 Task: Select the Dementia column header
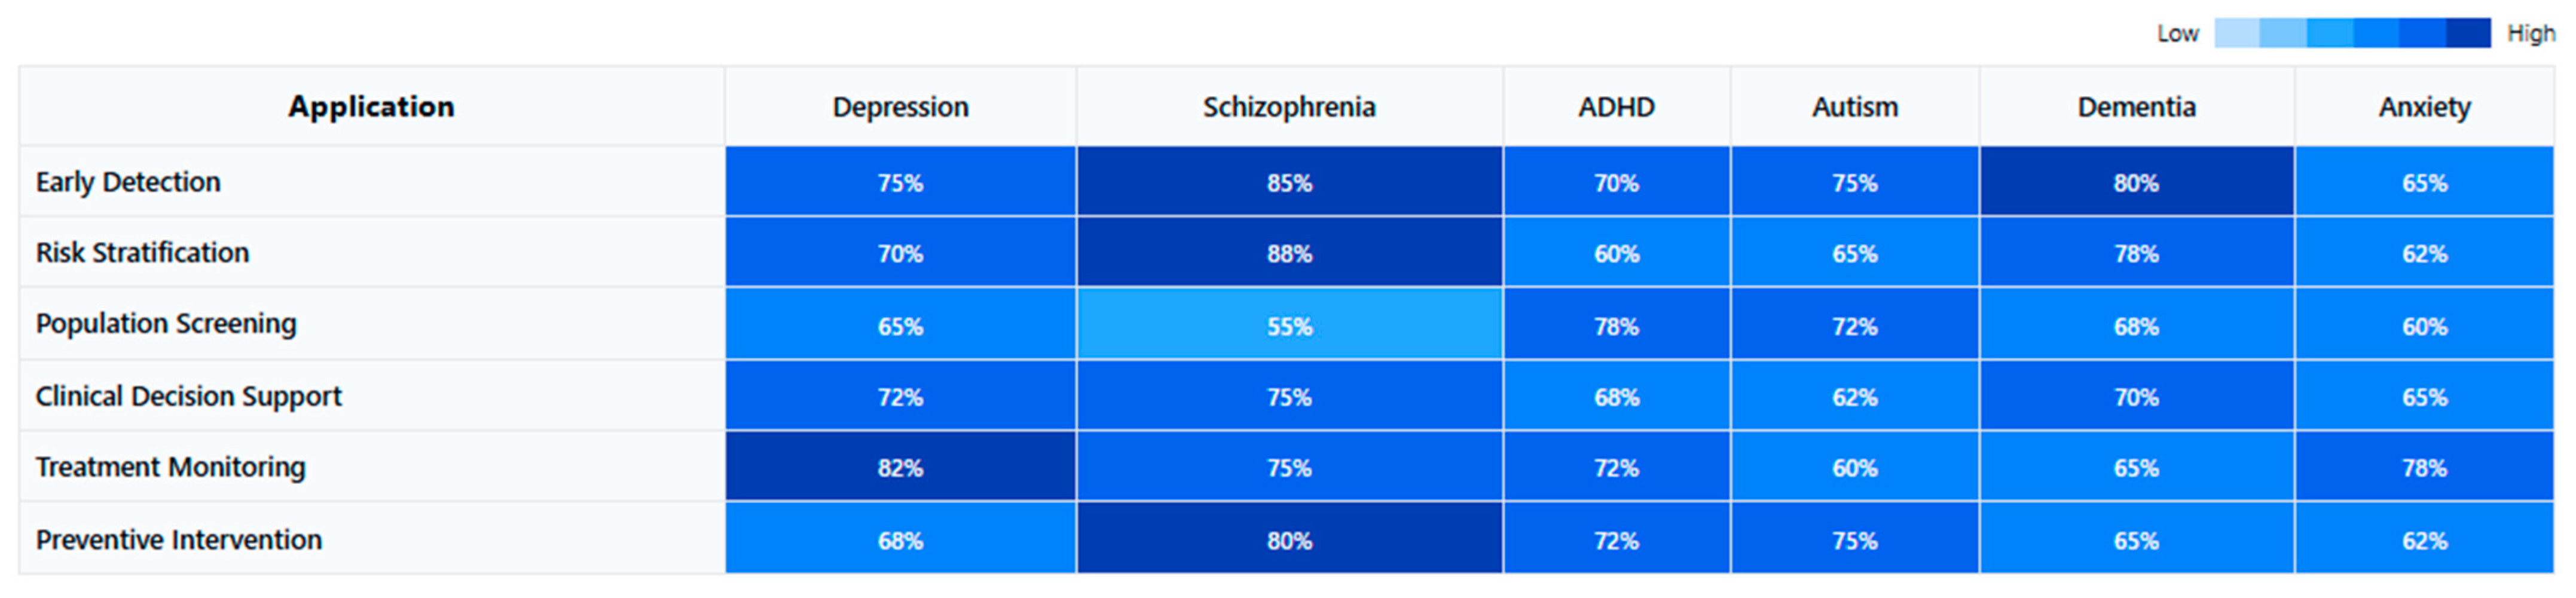[2136, 107]
